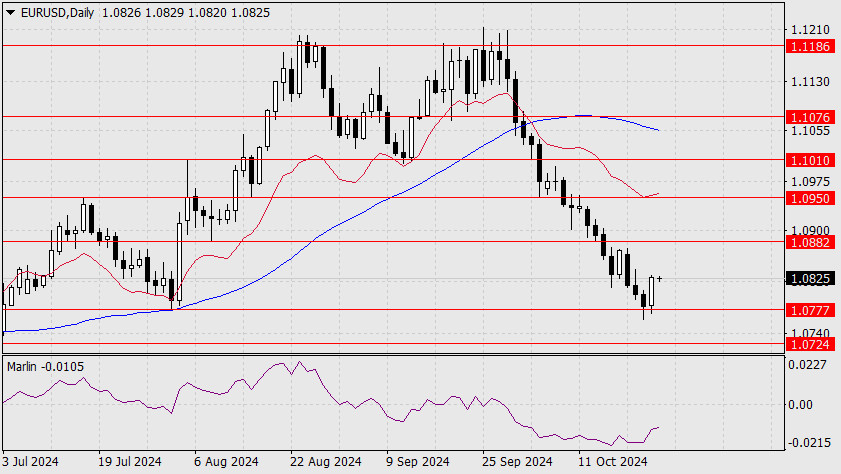Image resolution: width=841 pixels, height=474 pixels.
Task: Click the 25 Sep 2024 date marker
Action: 517,462
